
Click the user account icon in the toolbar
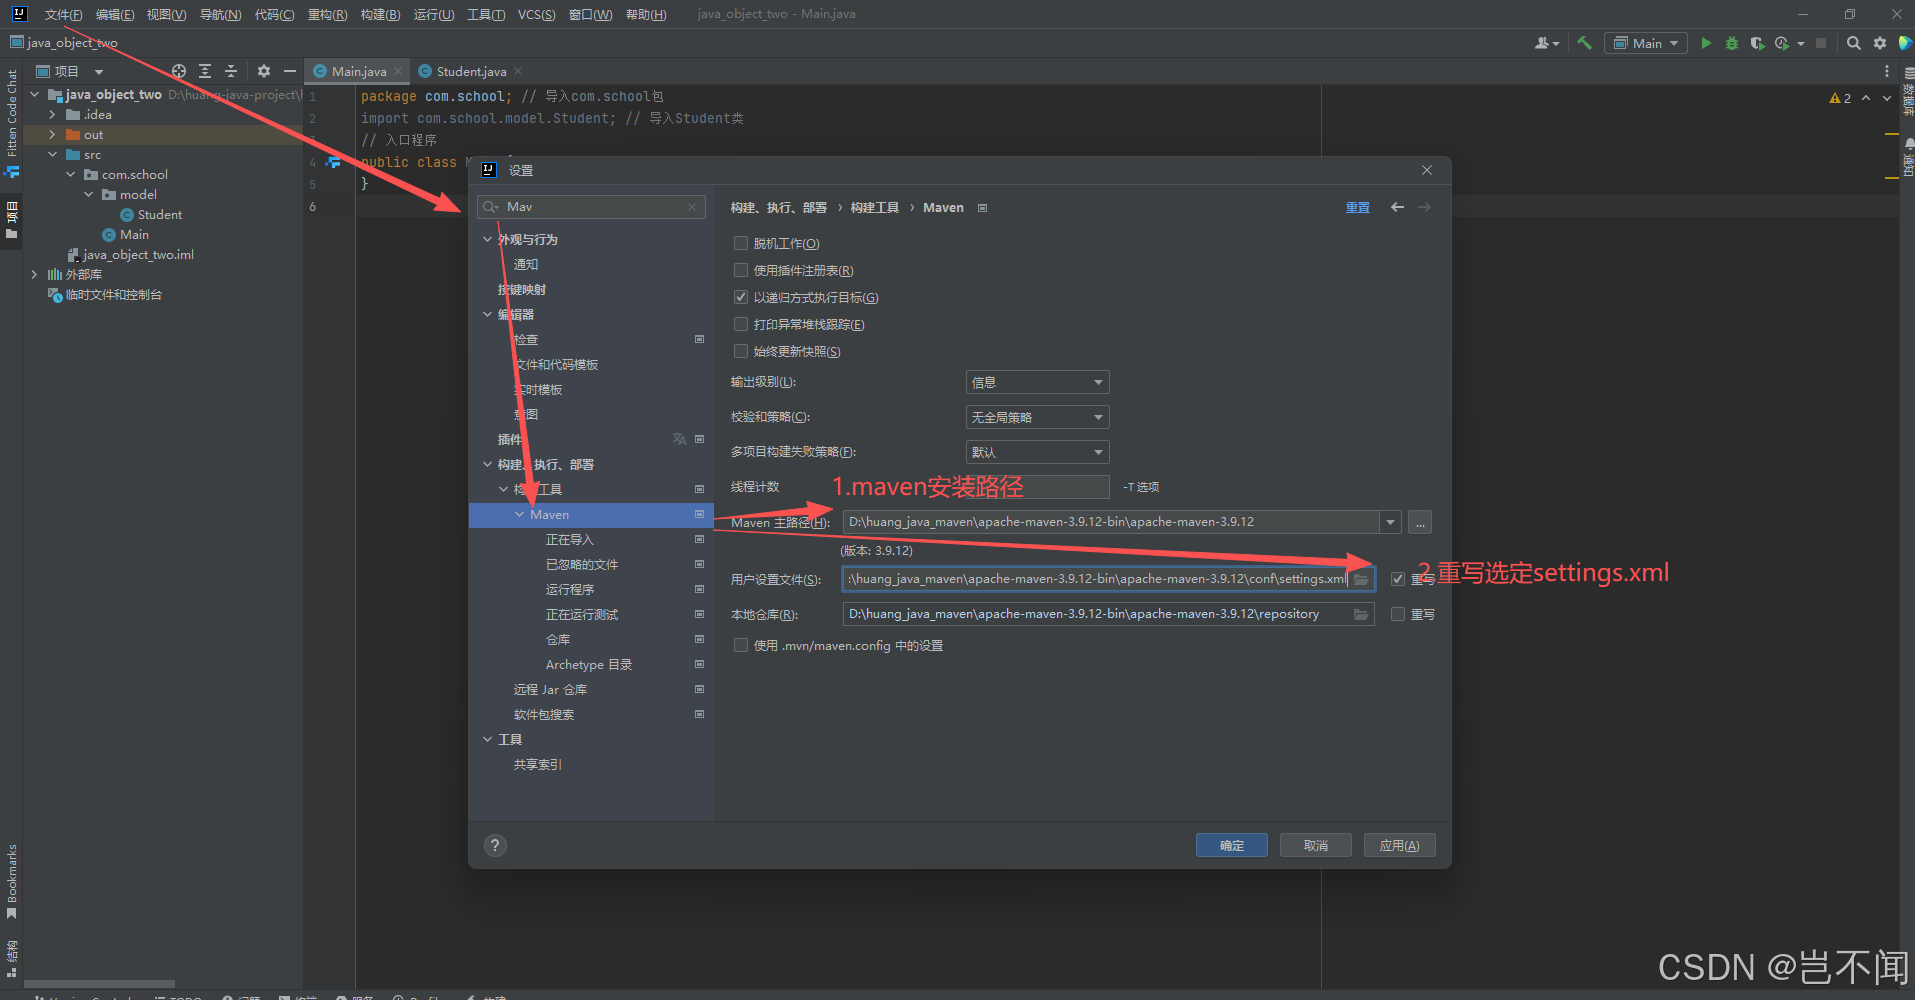(1546, 43)
